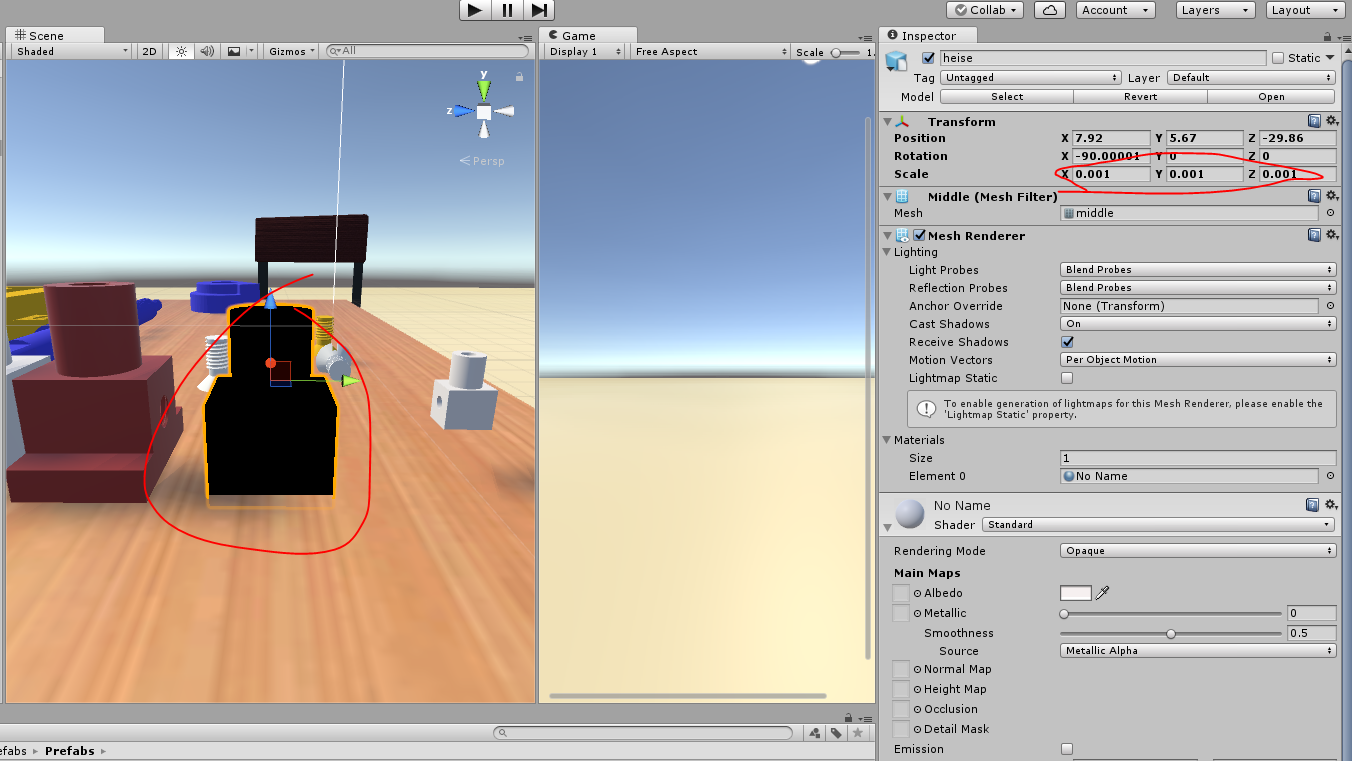
Task: Open Shaded draw mode dropdown
Action: click(71, 51)
